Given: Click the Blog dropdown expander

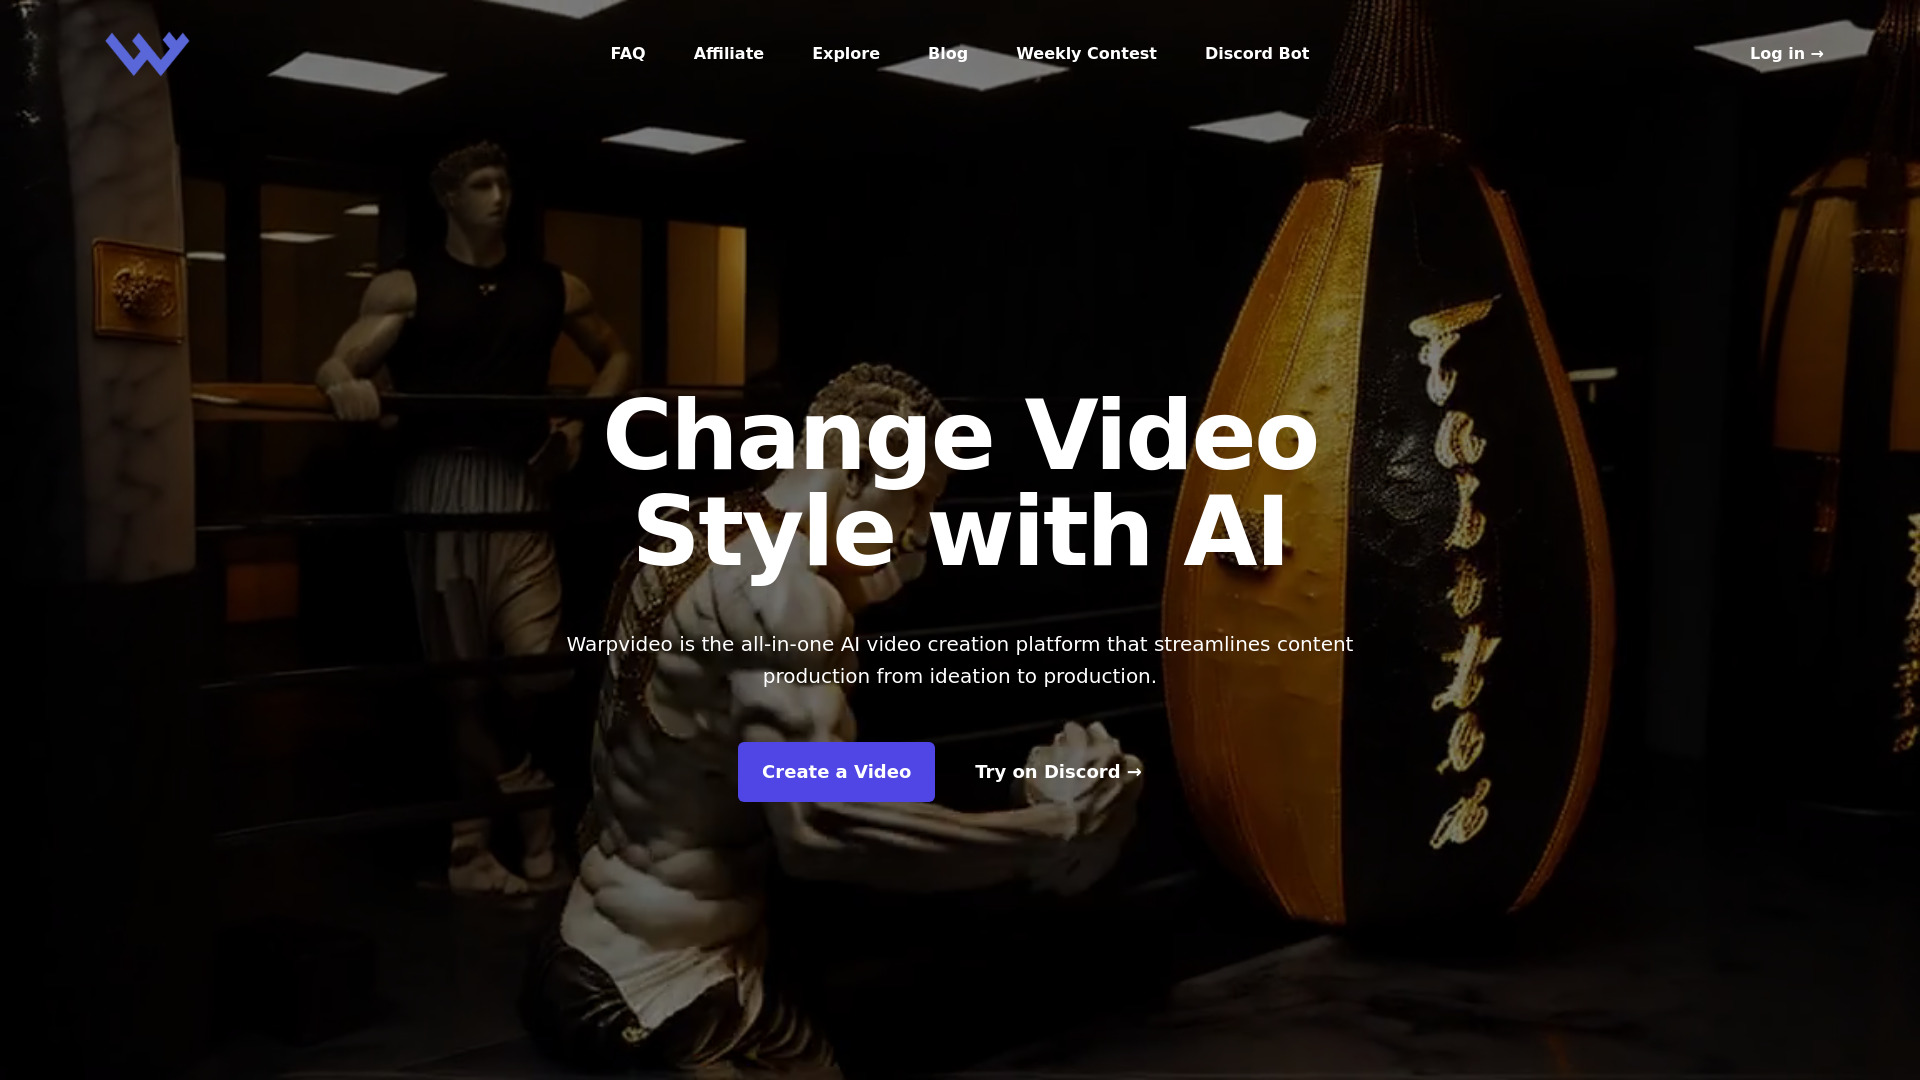Looking at the screenshot, I should [x=947, y=53].
